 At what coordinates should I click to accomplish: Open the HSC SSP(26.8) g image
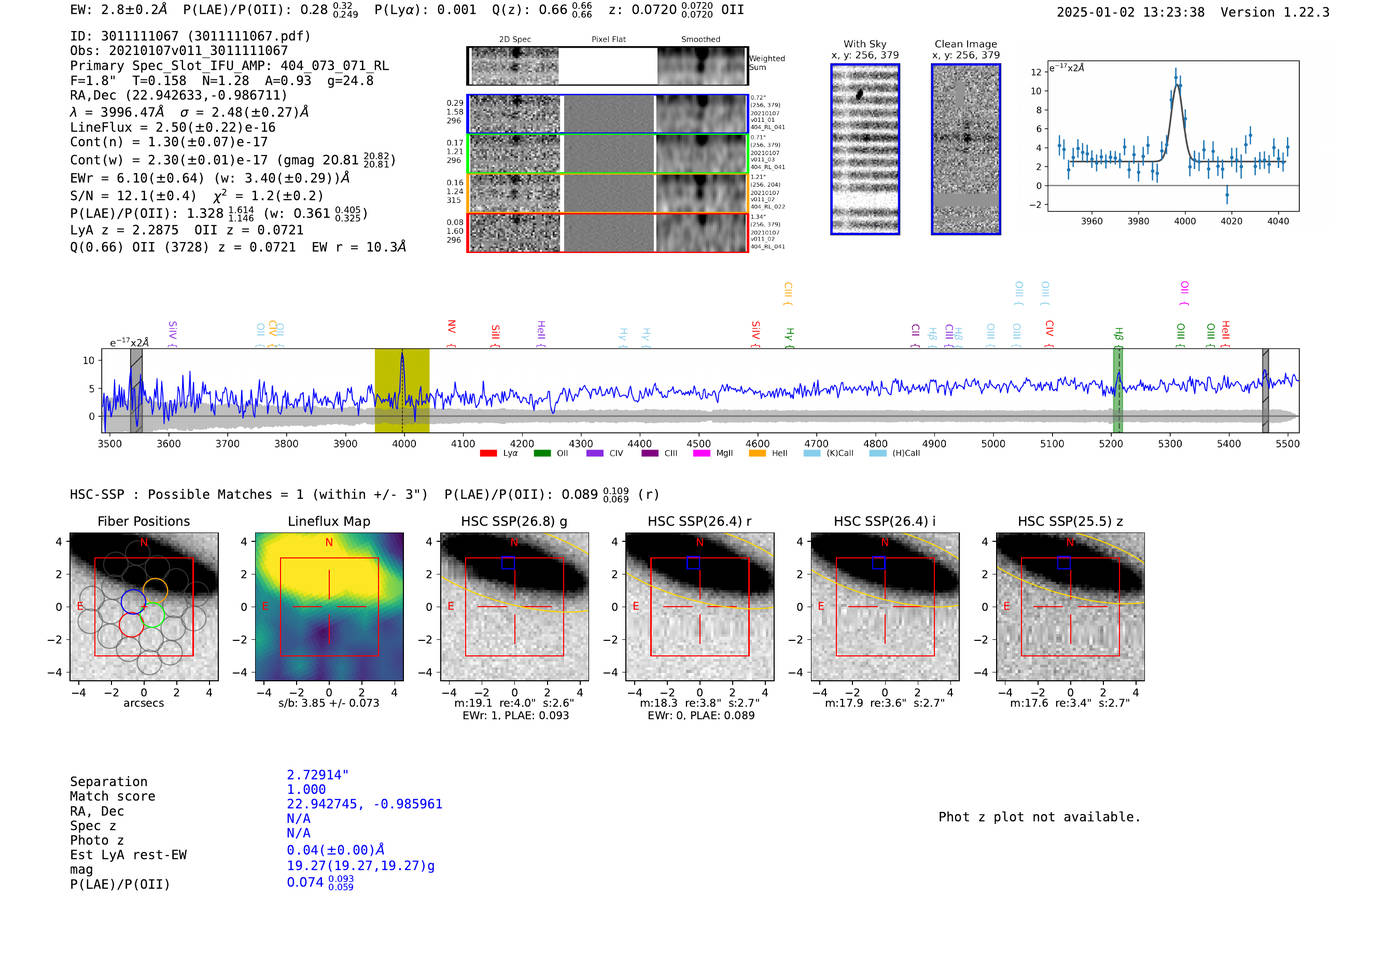[x=514, y=607]
